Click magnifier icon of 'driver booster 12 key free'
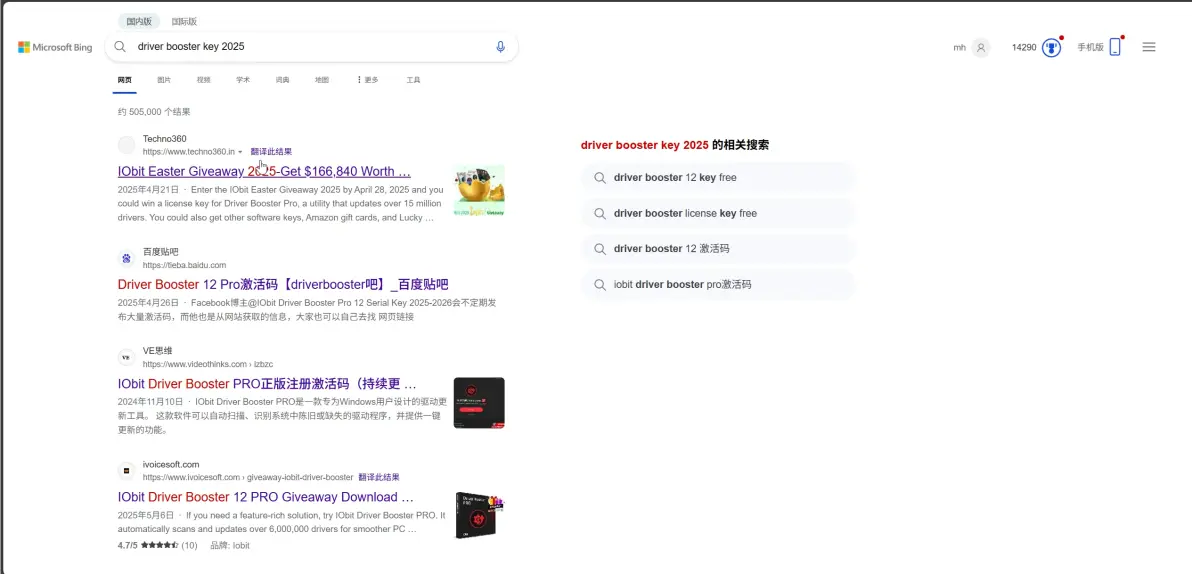The height and width of the screenshot is (574, 1192). point(600,178)
